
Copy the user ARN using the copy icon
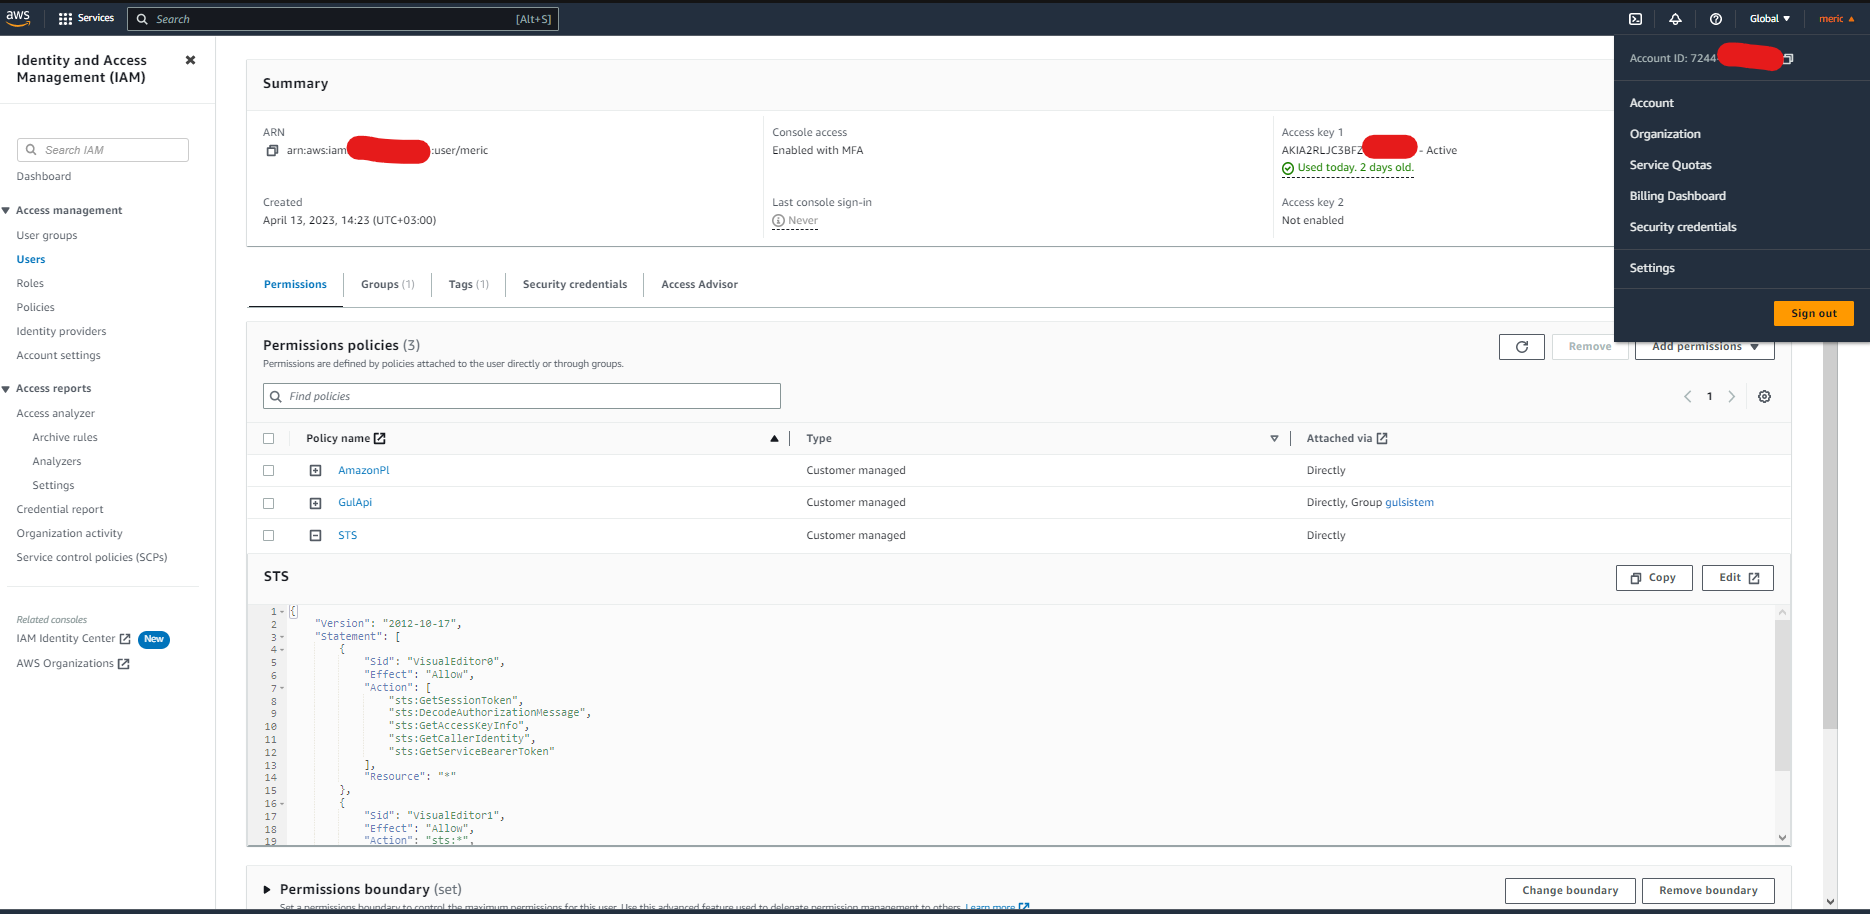pos(272,150)
